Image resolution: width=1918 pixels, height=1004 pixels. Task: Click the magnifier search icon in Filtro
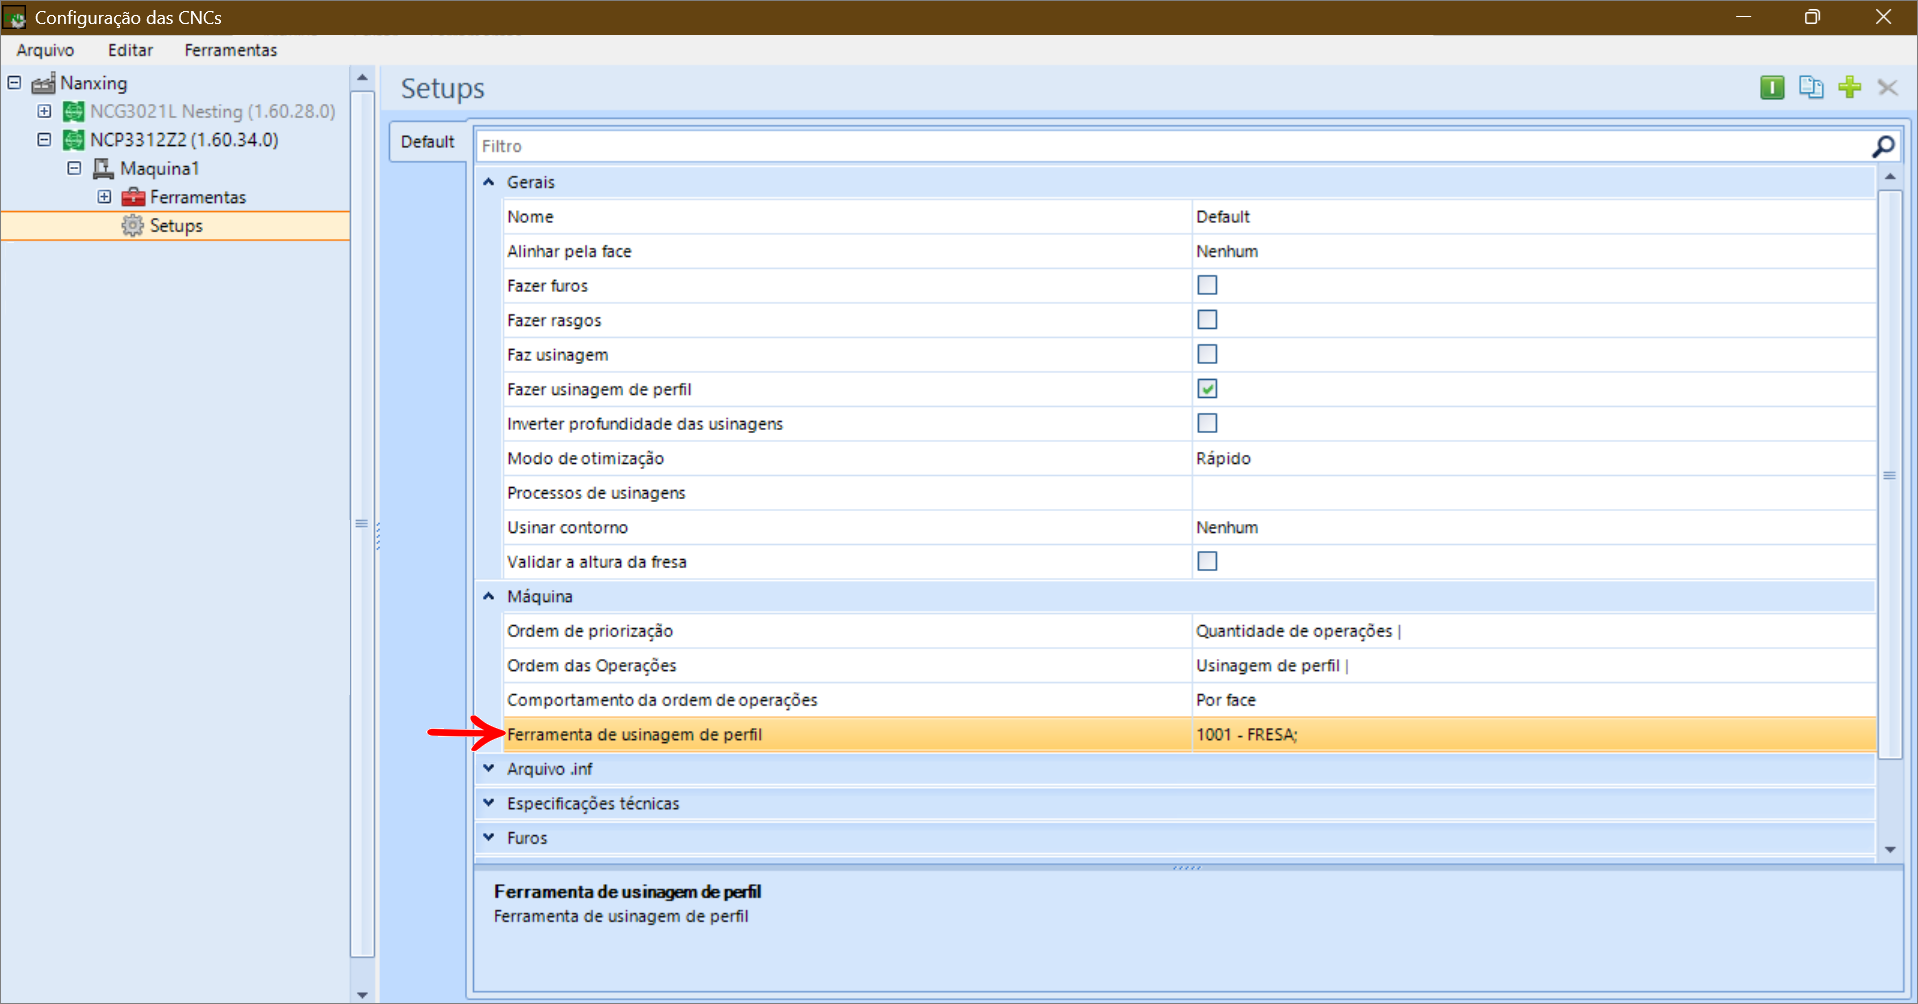(x=1883, y=146)
